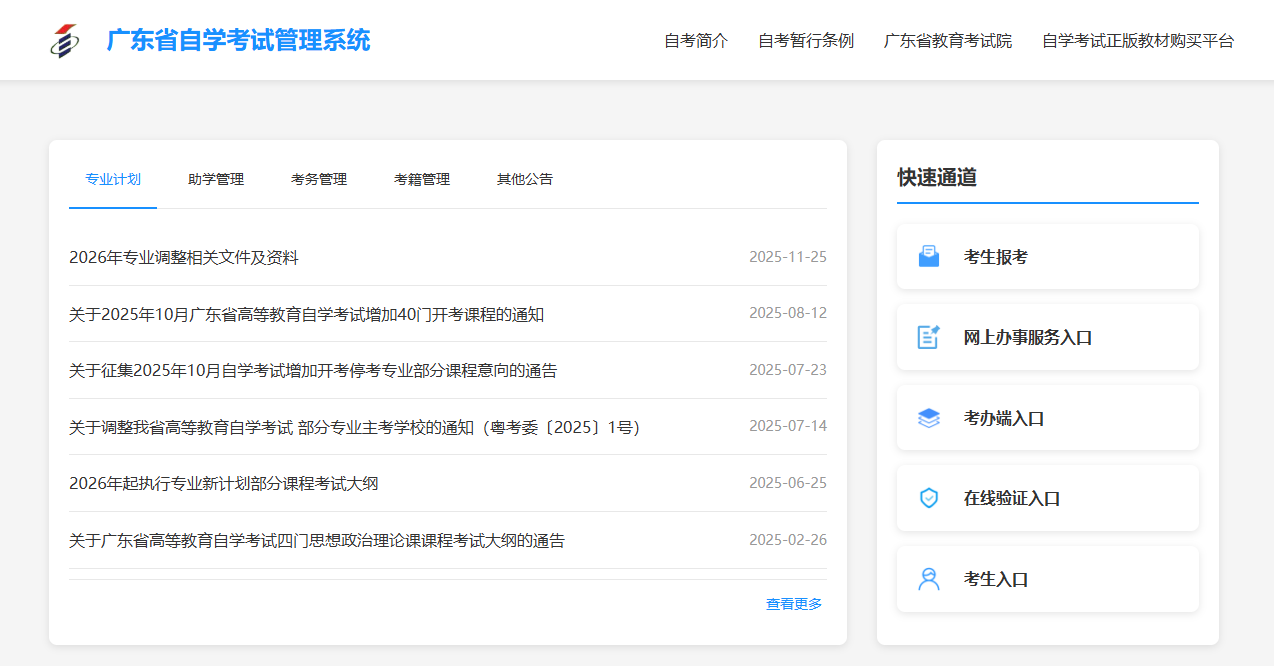Open 自学考试正版教材购买平台 link
1274x666 pixels.
[1138, 41]
